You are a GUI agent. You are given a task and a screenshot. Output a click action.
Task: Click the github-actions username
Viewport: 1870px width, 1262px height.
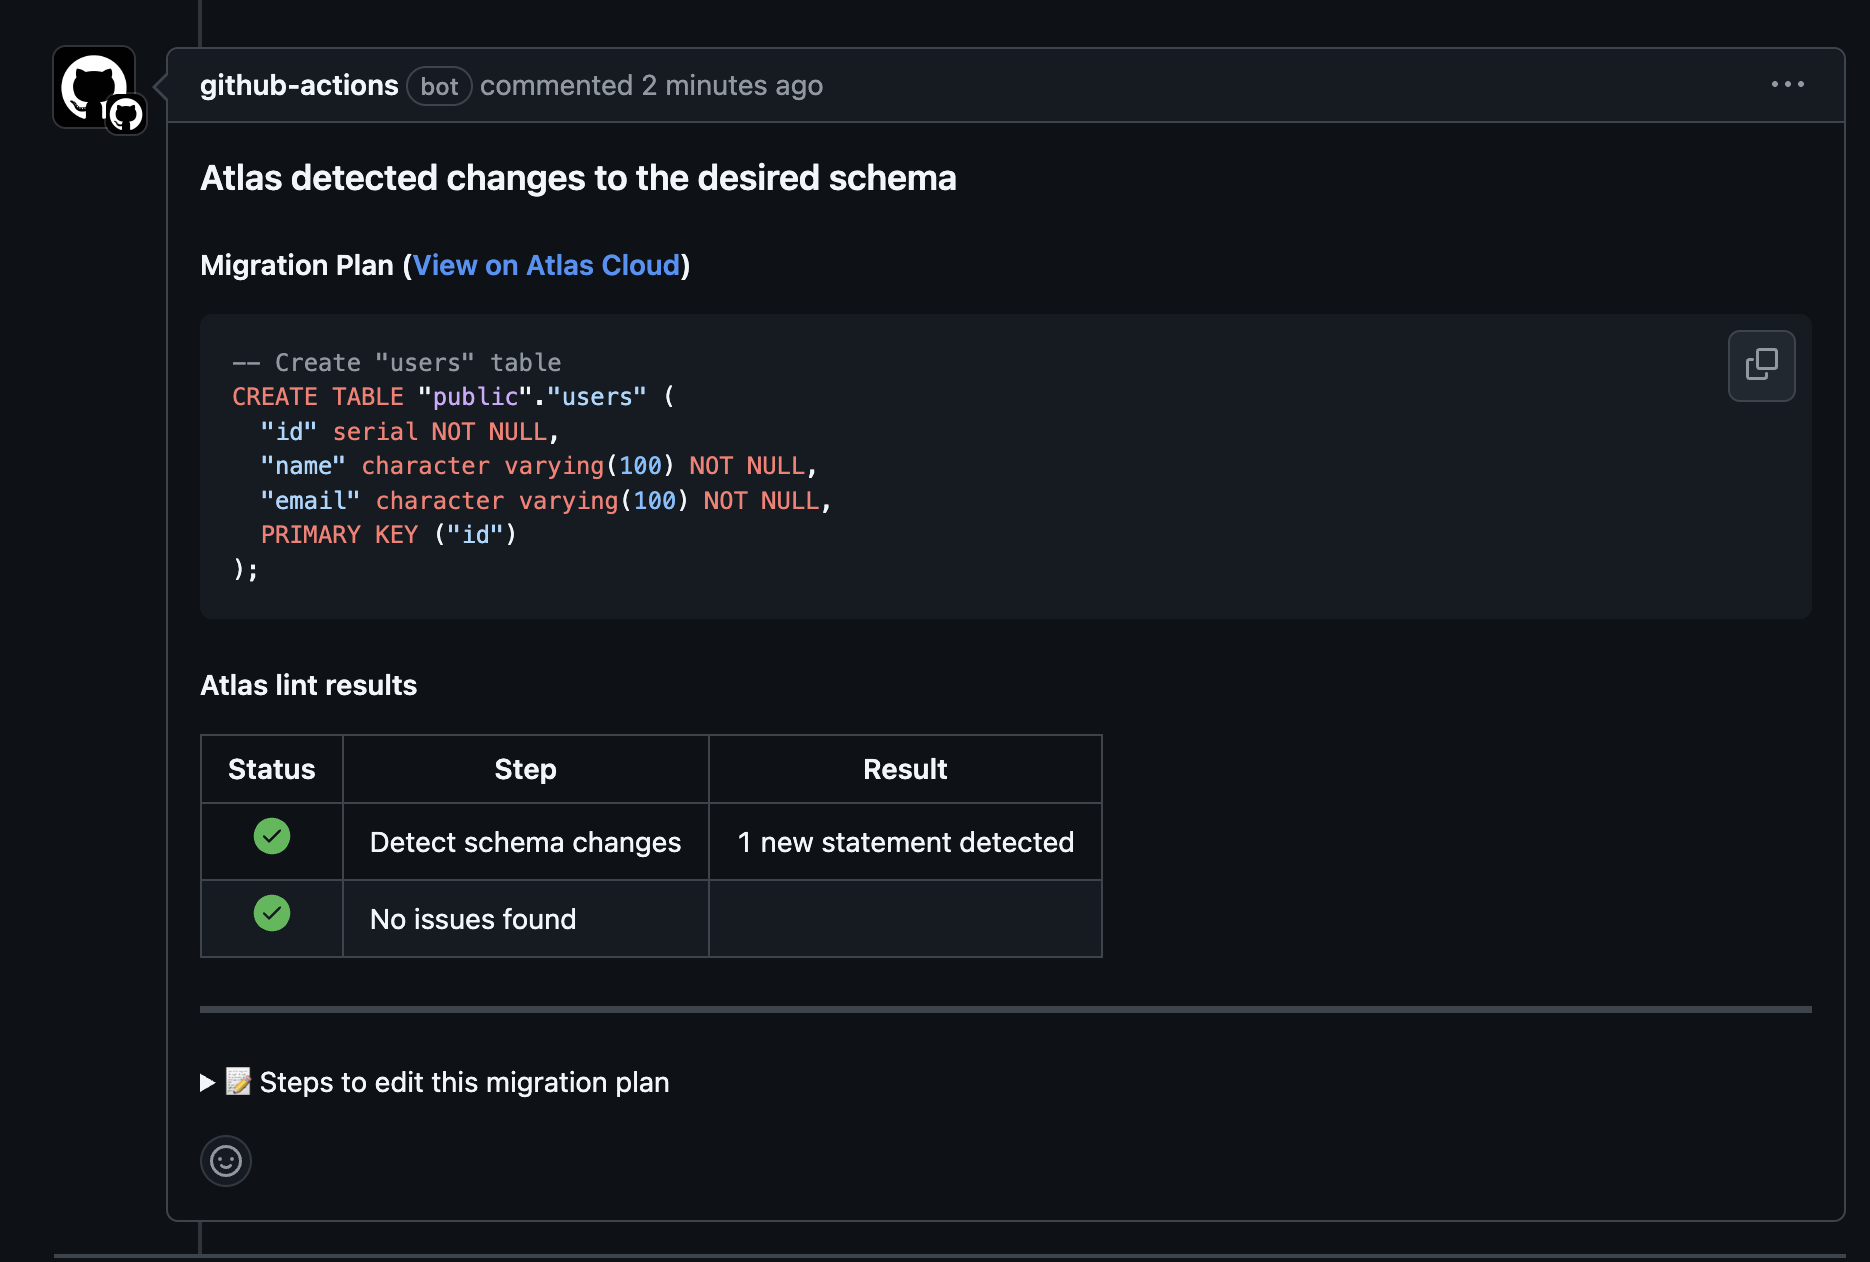pyautogui.click(x=299, y=85)
